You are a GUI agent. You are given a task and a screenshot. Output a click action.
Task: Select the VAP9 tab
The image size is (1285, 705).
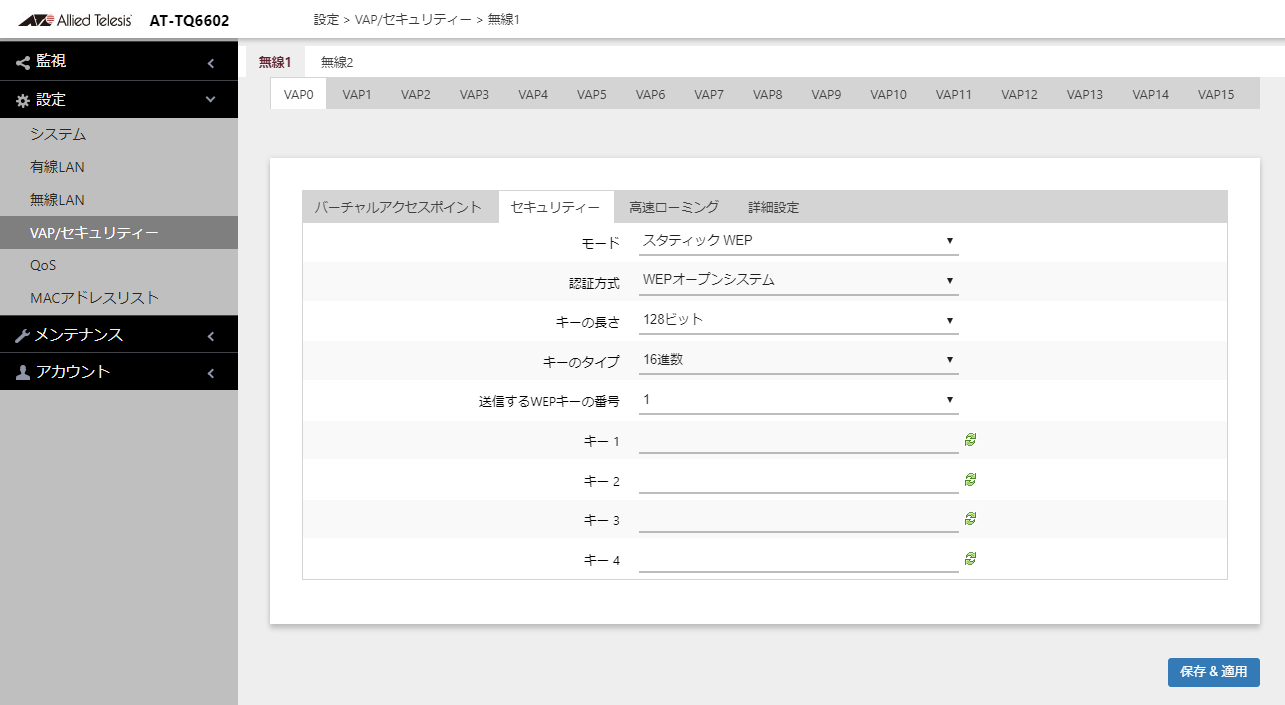pos(827,95)
